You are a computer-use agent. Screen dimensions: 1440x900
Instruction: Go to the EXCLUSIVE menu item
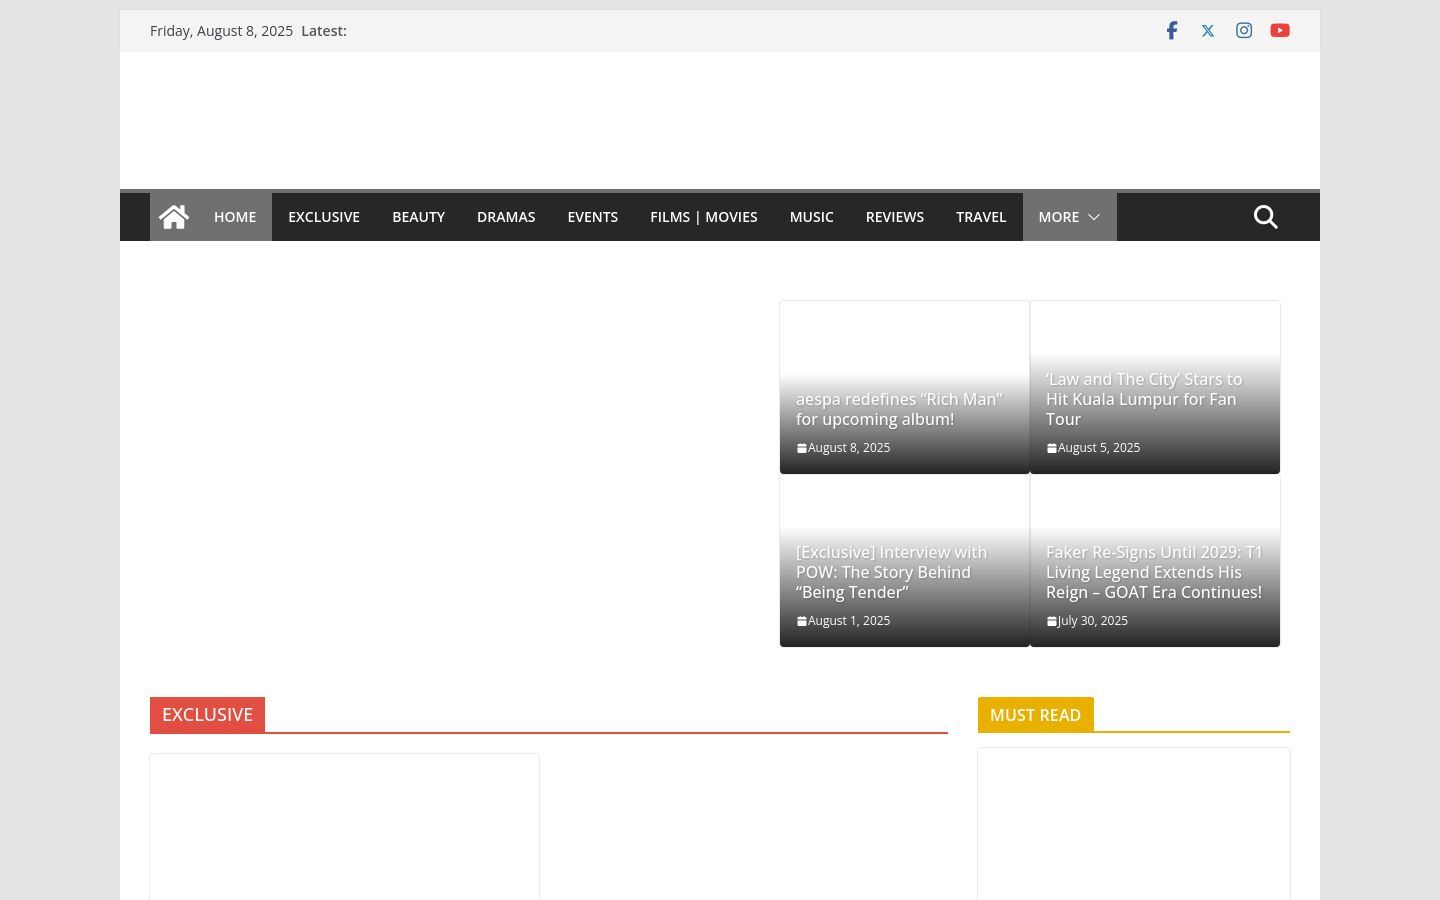(324, 217)
